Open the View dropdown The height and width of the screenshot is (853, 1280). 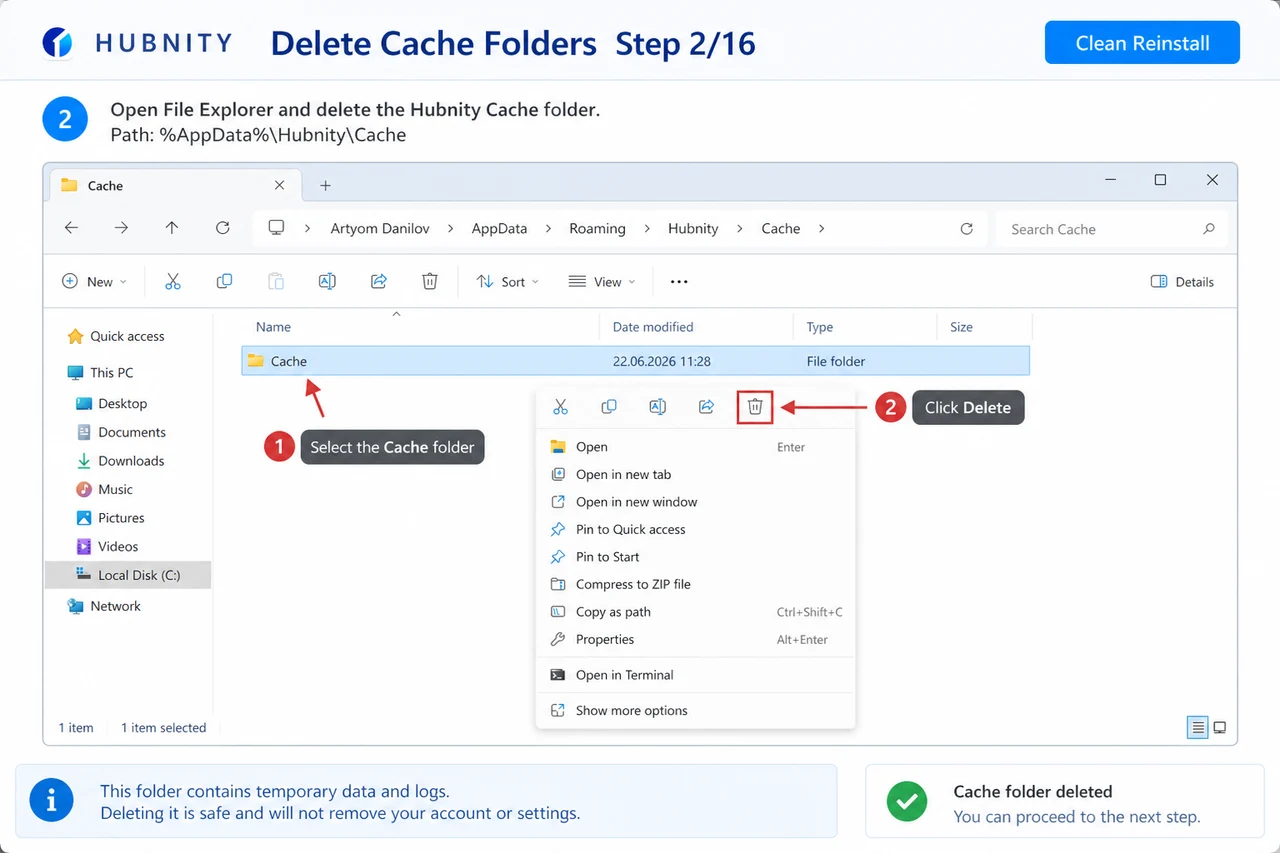coord(602,282)
